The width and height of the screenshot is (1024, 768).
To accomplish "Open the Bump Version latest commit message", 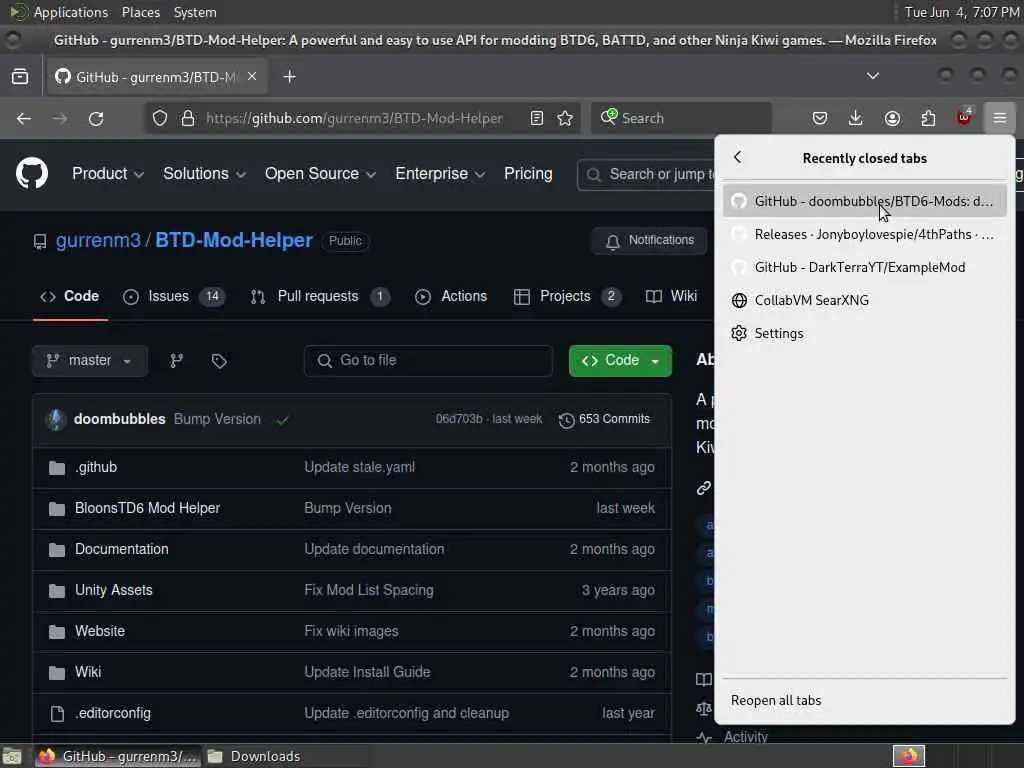I will coord(217,419).
